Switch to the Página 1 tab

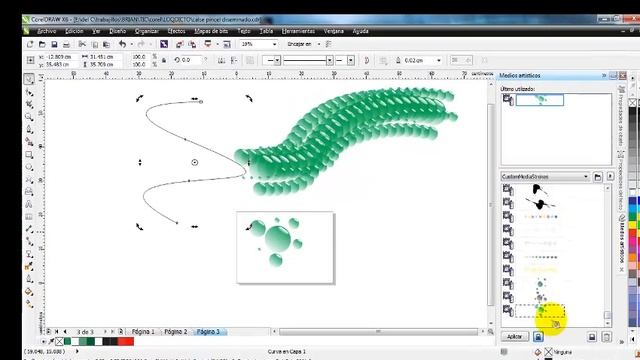[x=143, y=332]
